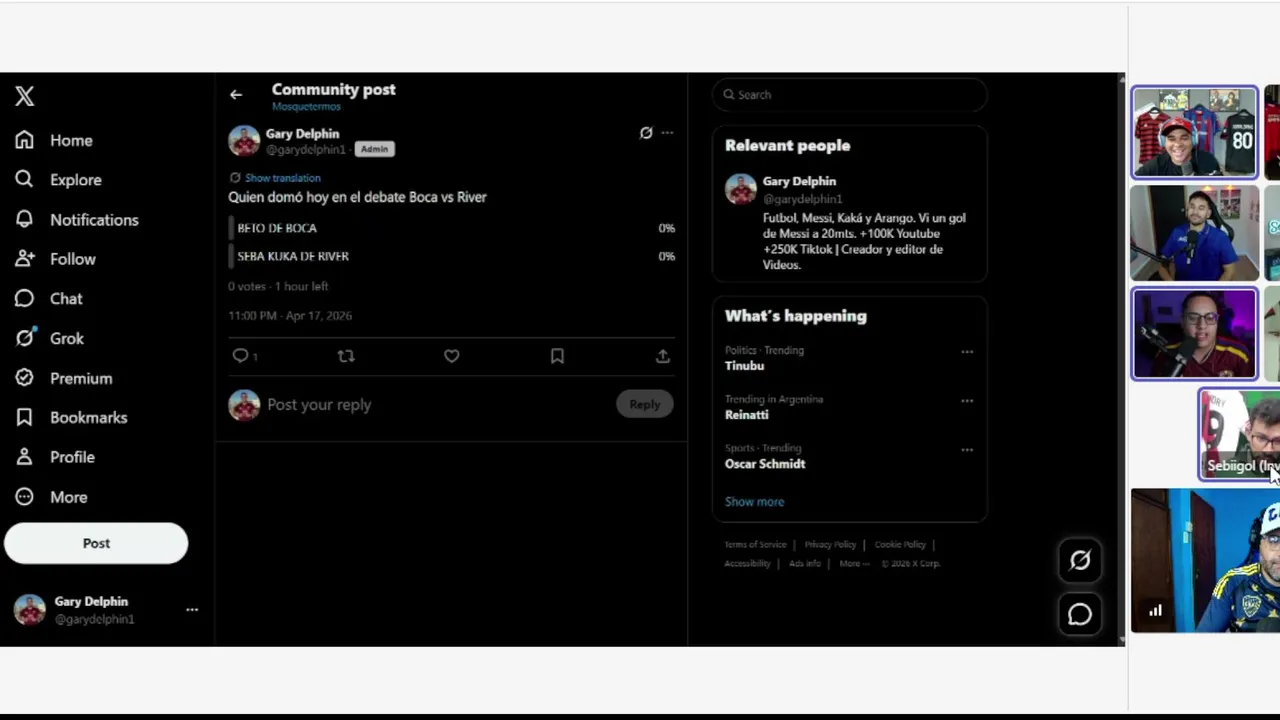This screenshot has height=720, width=1280.
Task: Open Grok in the sidebar
Action: 50,338
